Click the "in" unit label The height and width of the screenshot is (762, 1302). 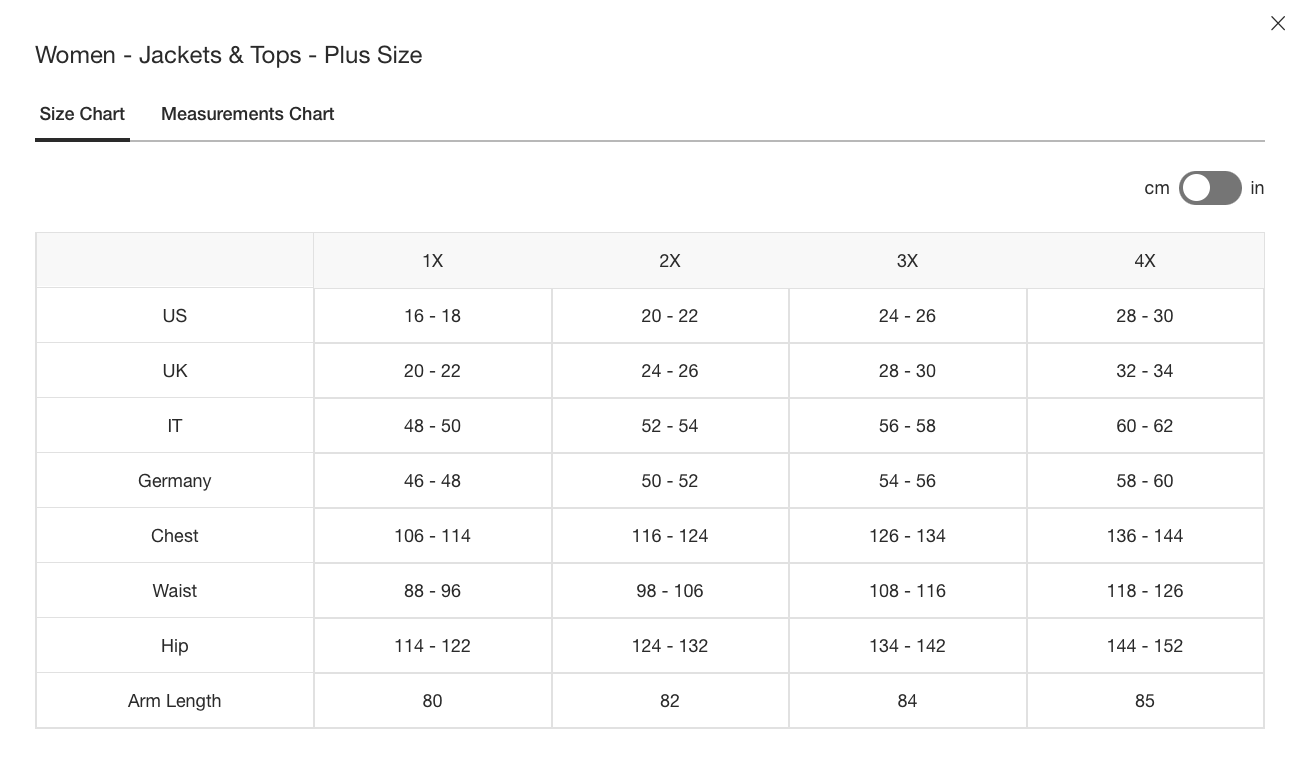(1257, 188)
